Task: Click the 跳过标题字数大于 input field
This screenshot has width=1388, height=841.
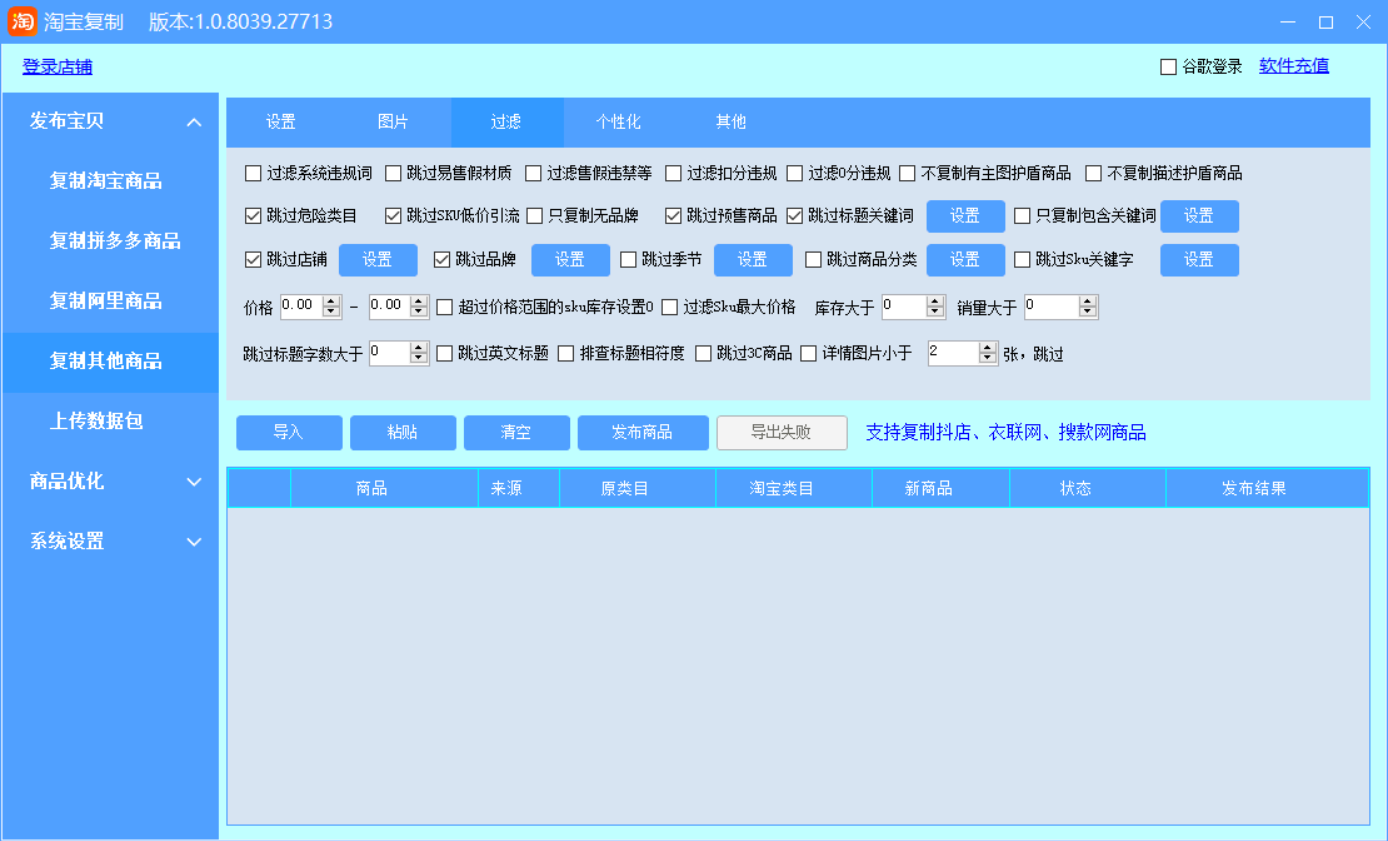Action: [389, 353]
